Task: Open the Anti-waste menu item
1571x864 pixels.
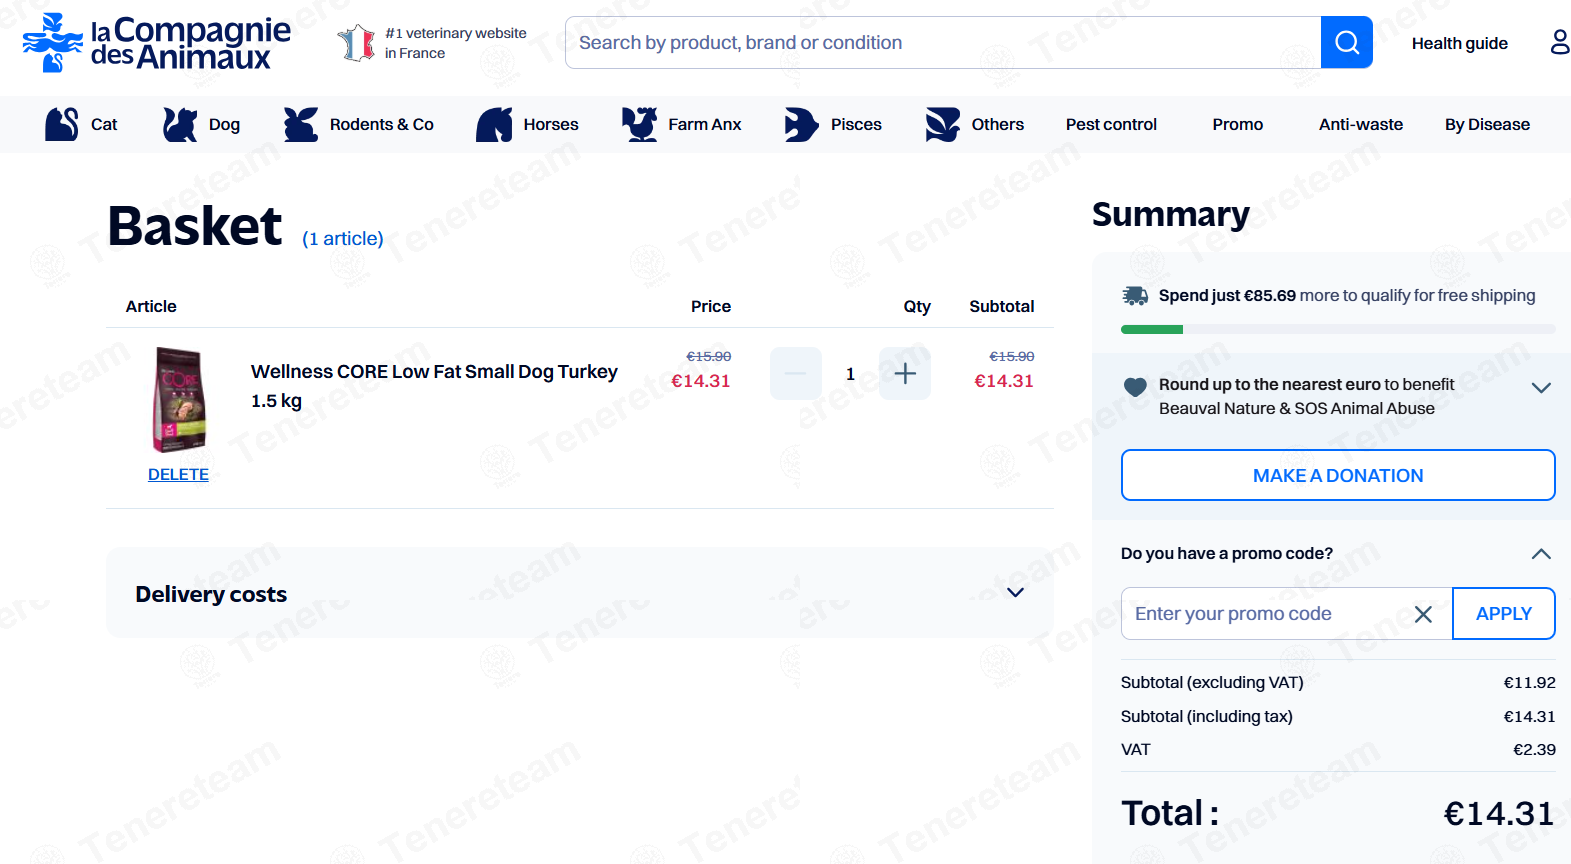Action: (x=1360, y=124)
